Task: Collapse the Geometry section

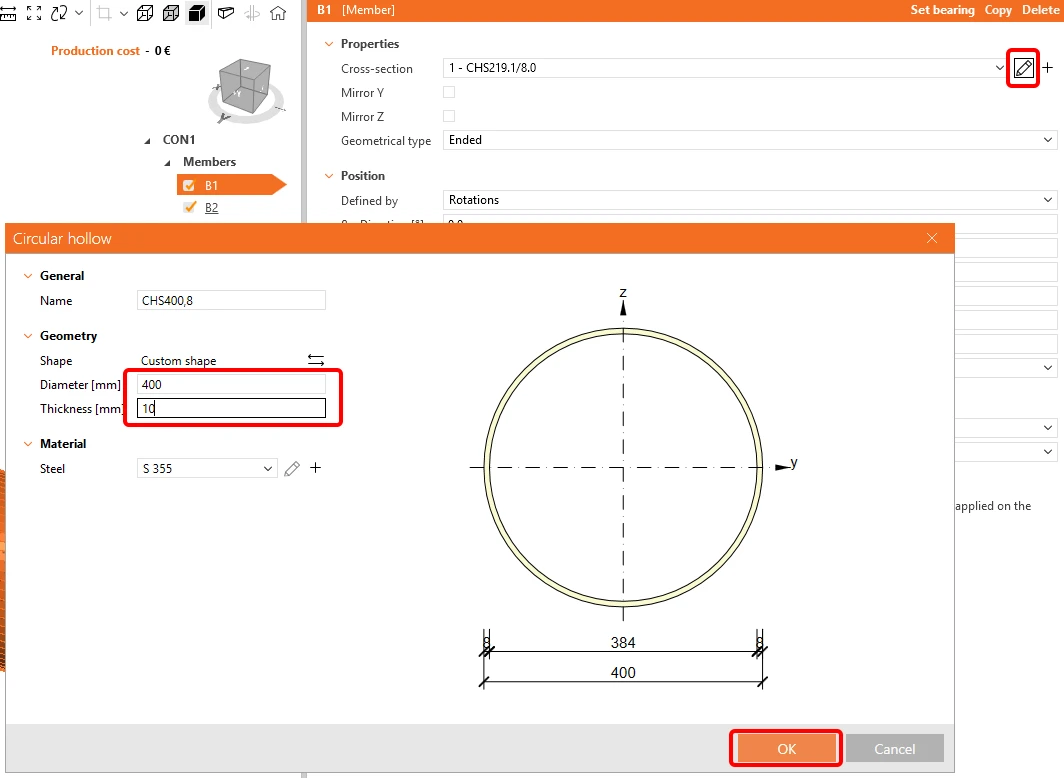Action: [x=28, y=336]
